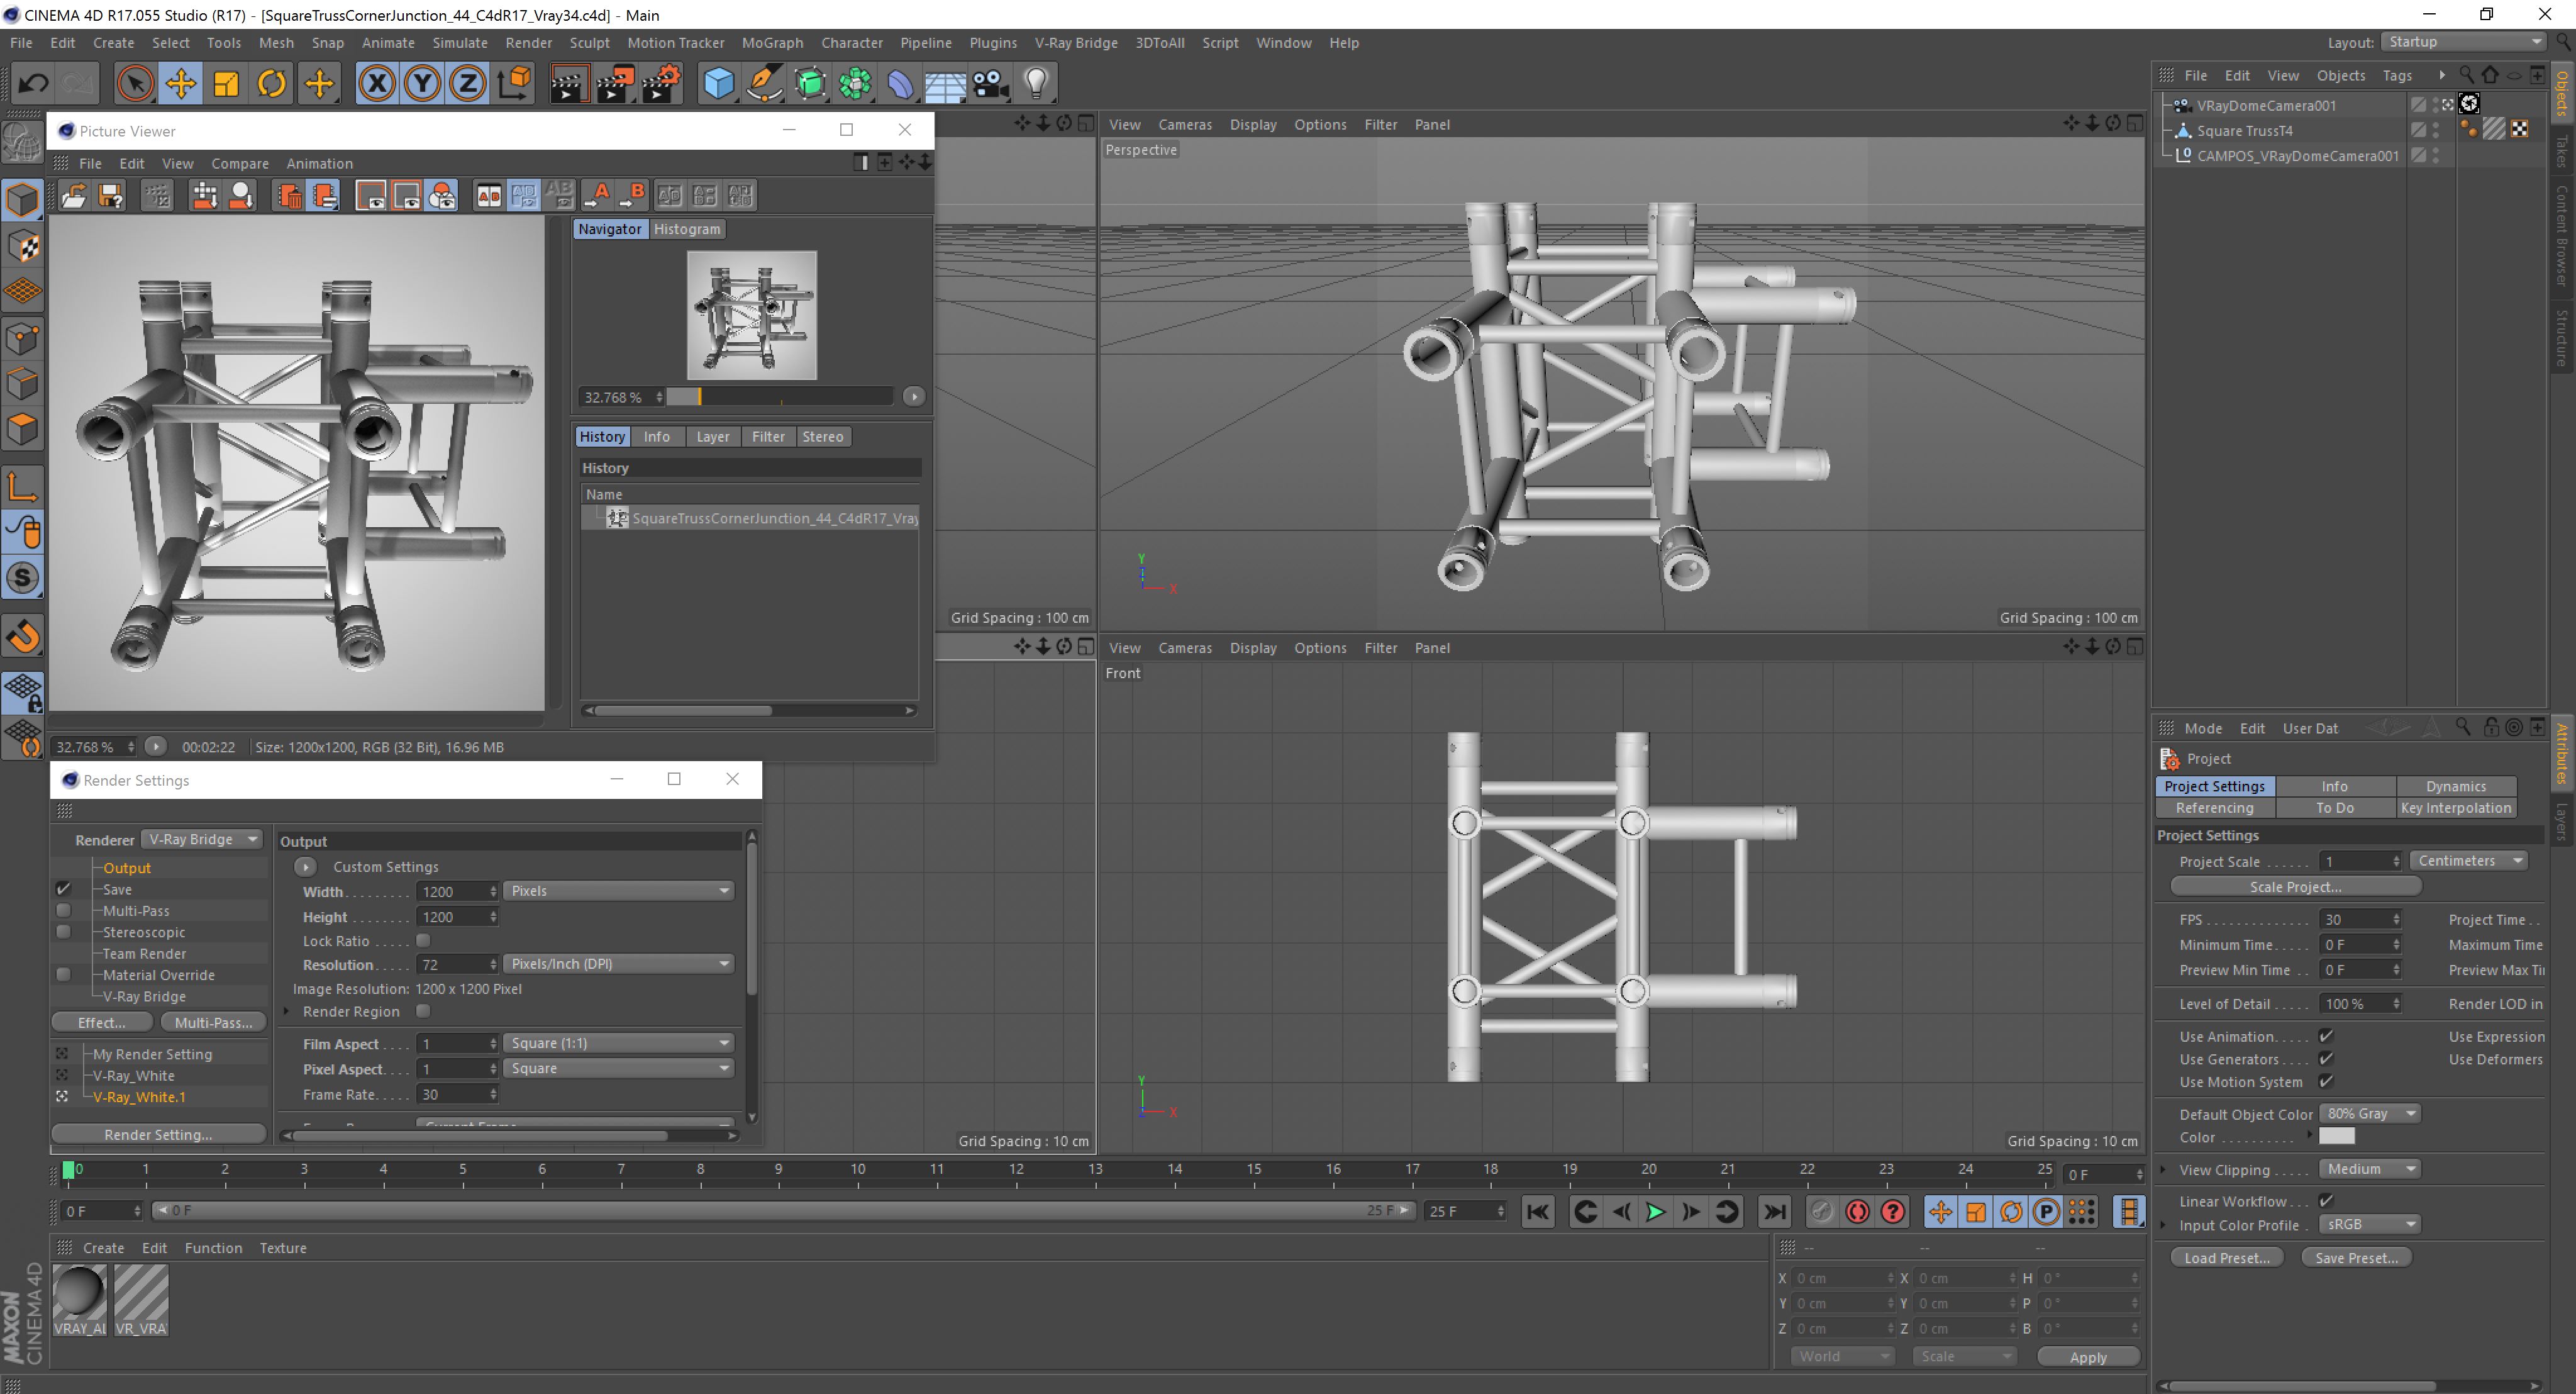Open the View Clipping Medium dropdown
The width and height of the screenshot is (2576, 1394).
[2369, 1169]
